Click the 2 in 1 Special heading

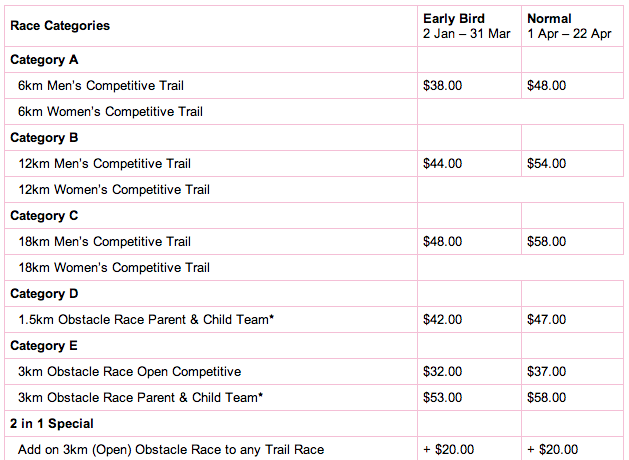click(52, 424)
